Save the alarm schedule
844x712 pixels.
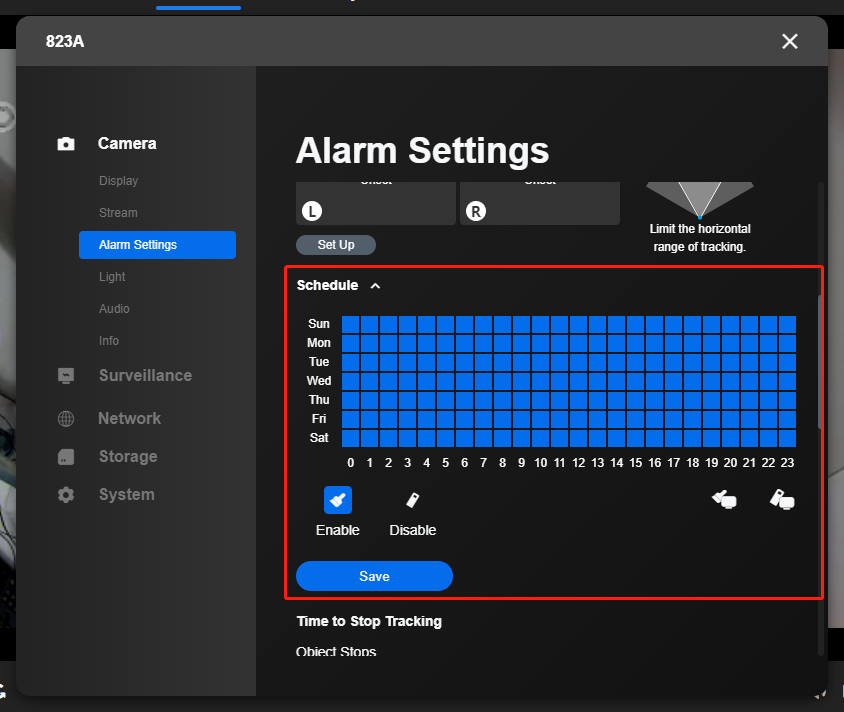(x=374, y=576)
